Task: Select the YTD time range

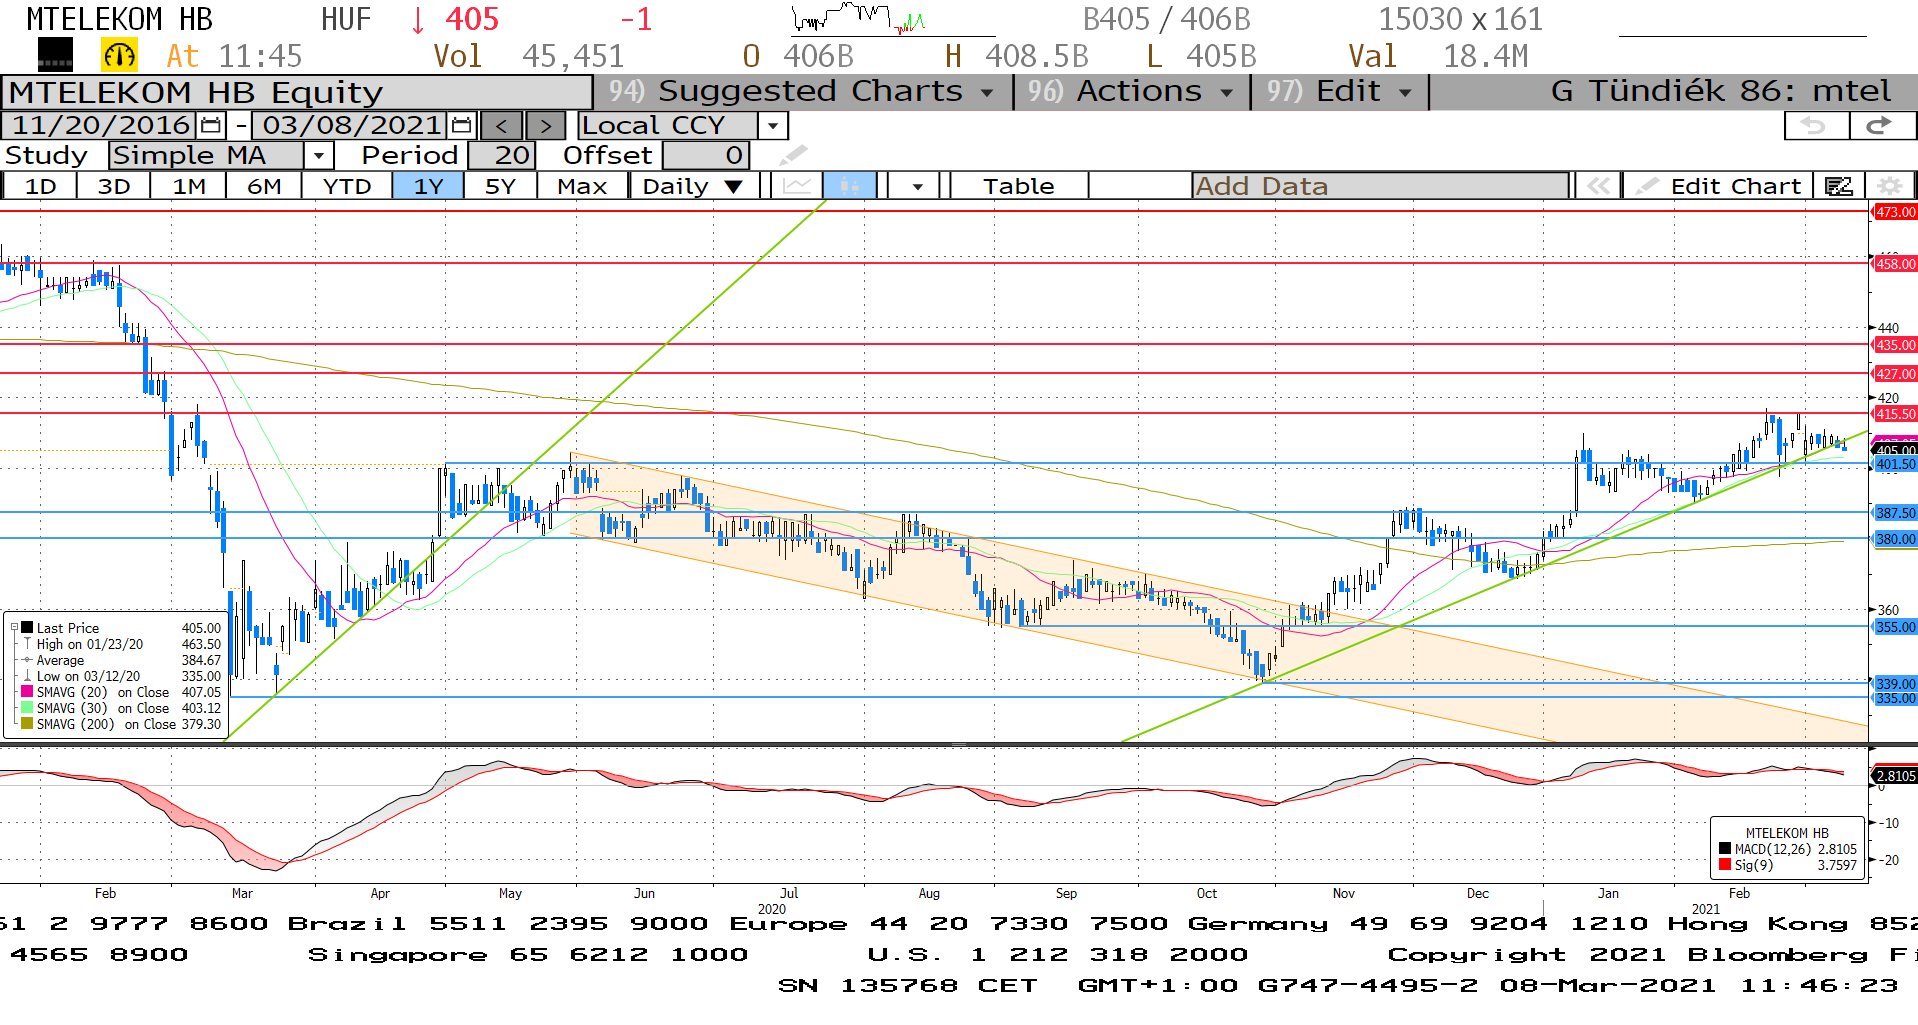Action: click(347, 186)
